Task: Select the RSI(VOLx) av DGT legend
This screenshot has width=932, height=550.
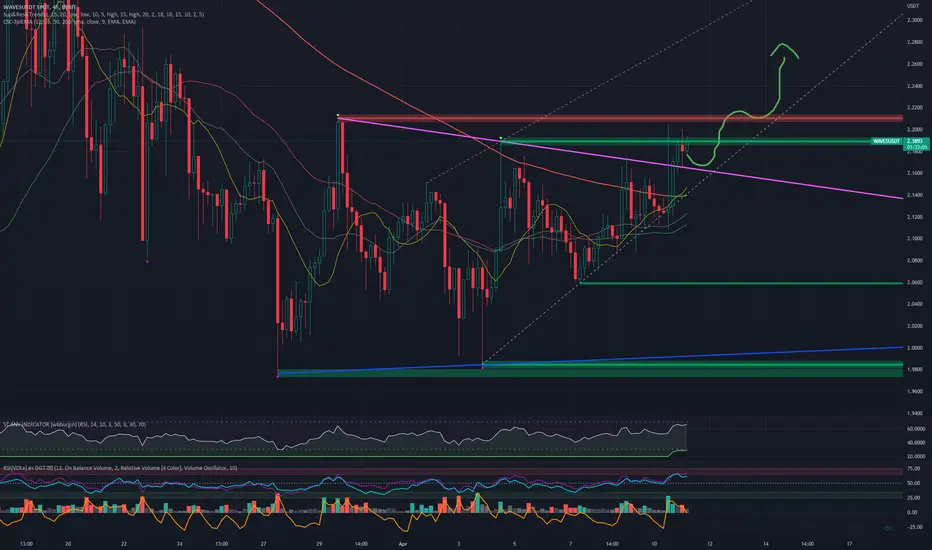Action: pos(119,468)
